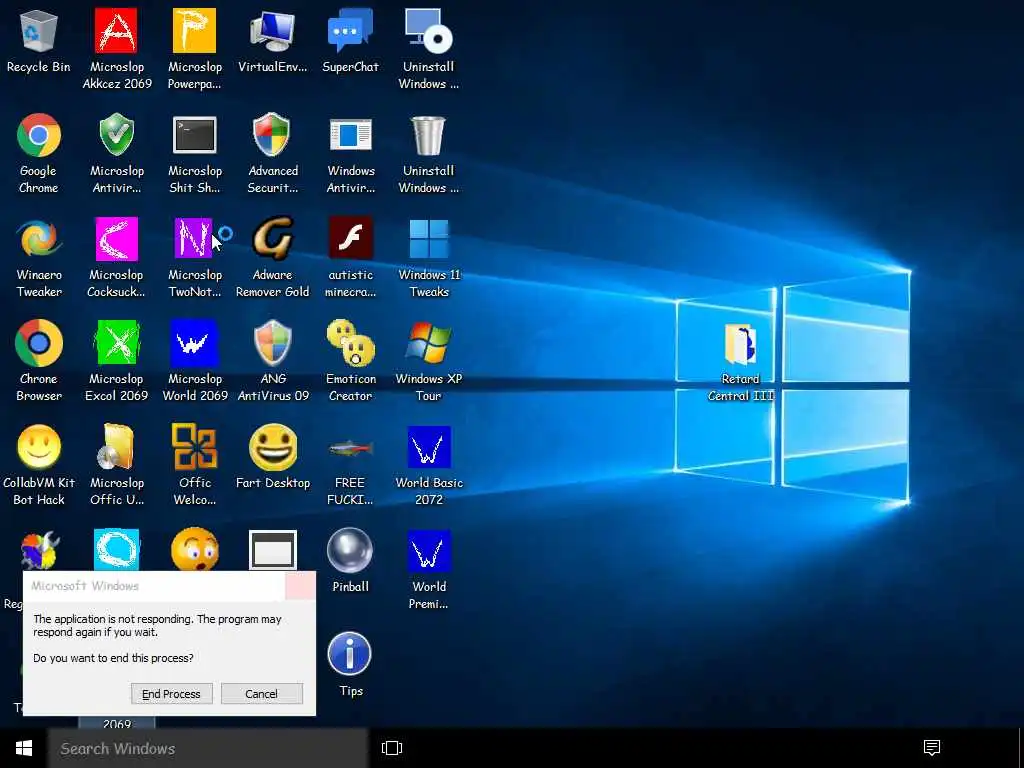This screenshot has width=1024, height=768.
Task: Select the Microslop Offic U... folder icon
Action: (x=116, y=447)
